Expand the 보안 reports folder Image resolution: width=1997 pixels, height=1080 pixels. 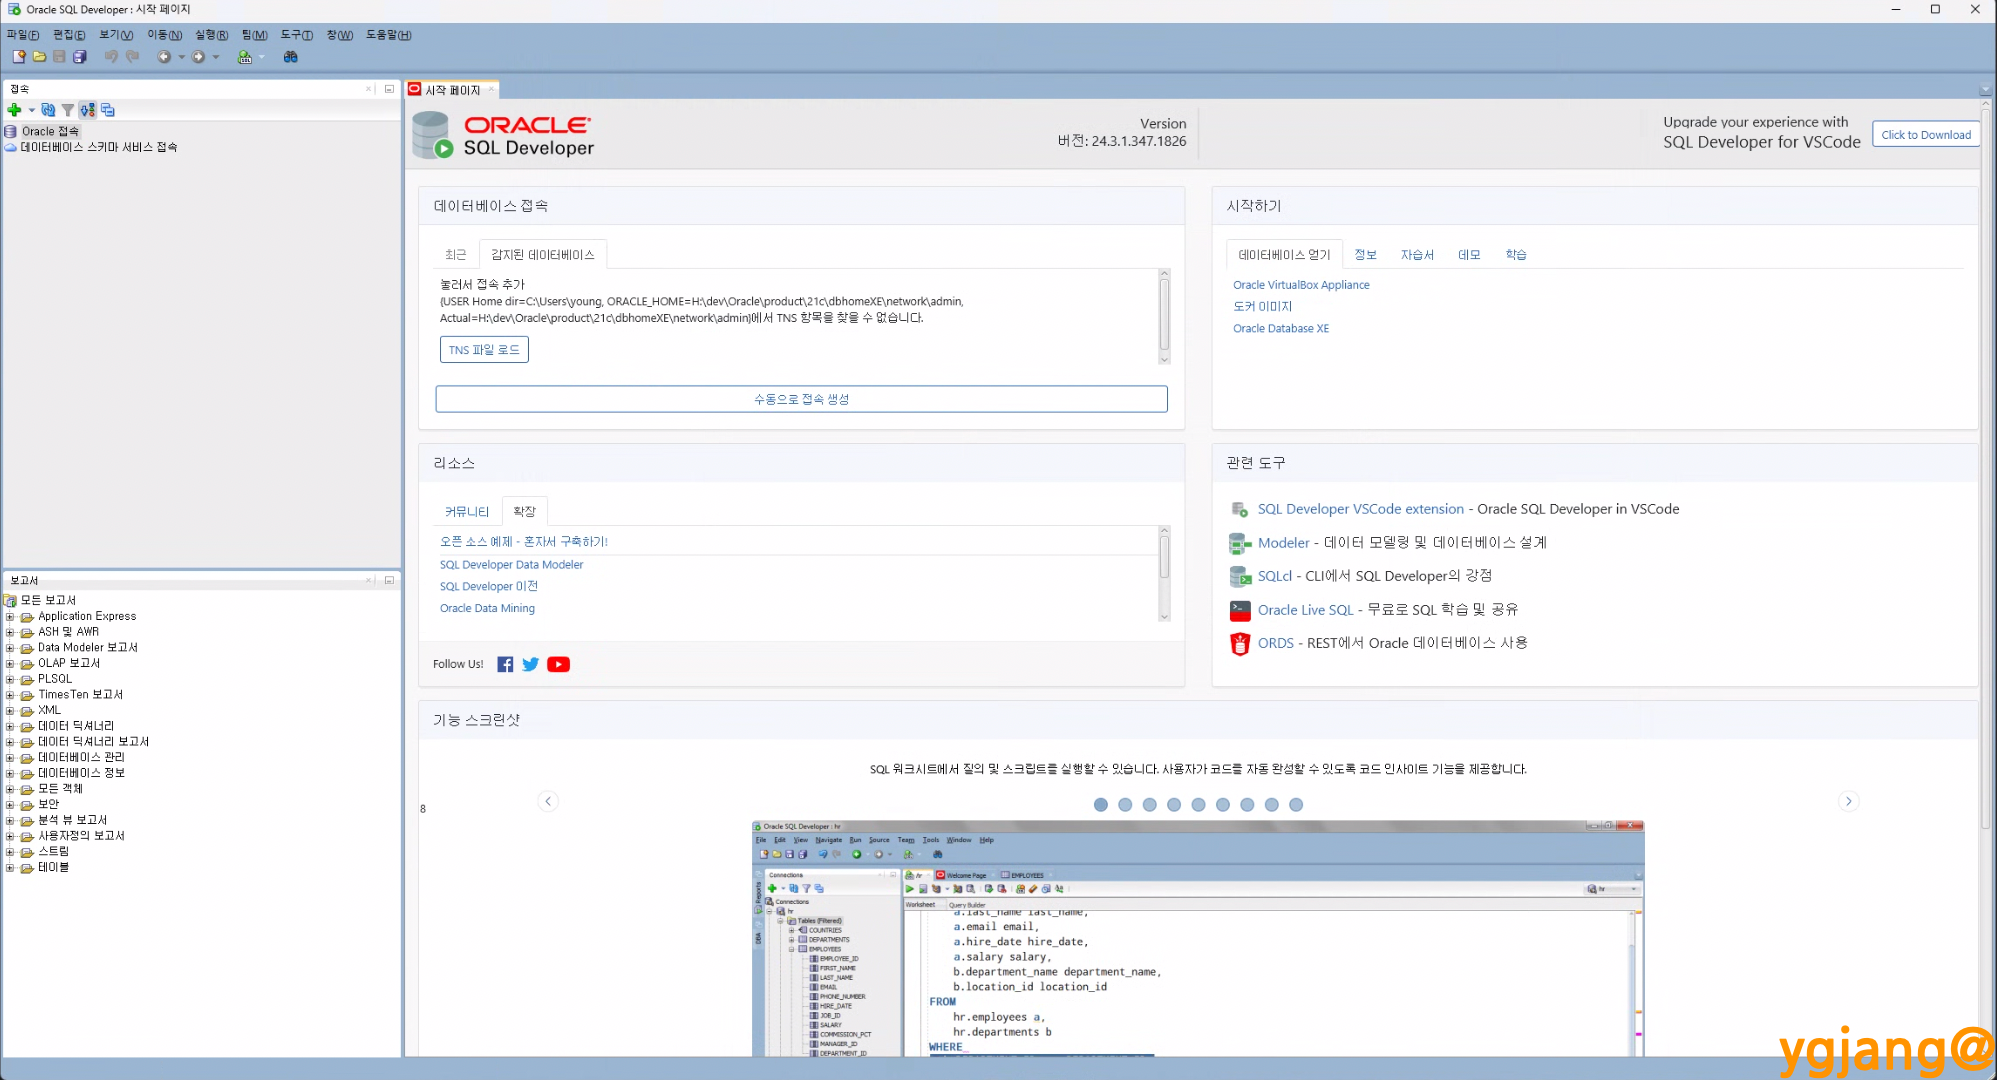[x=10, y=805]
